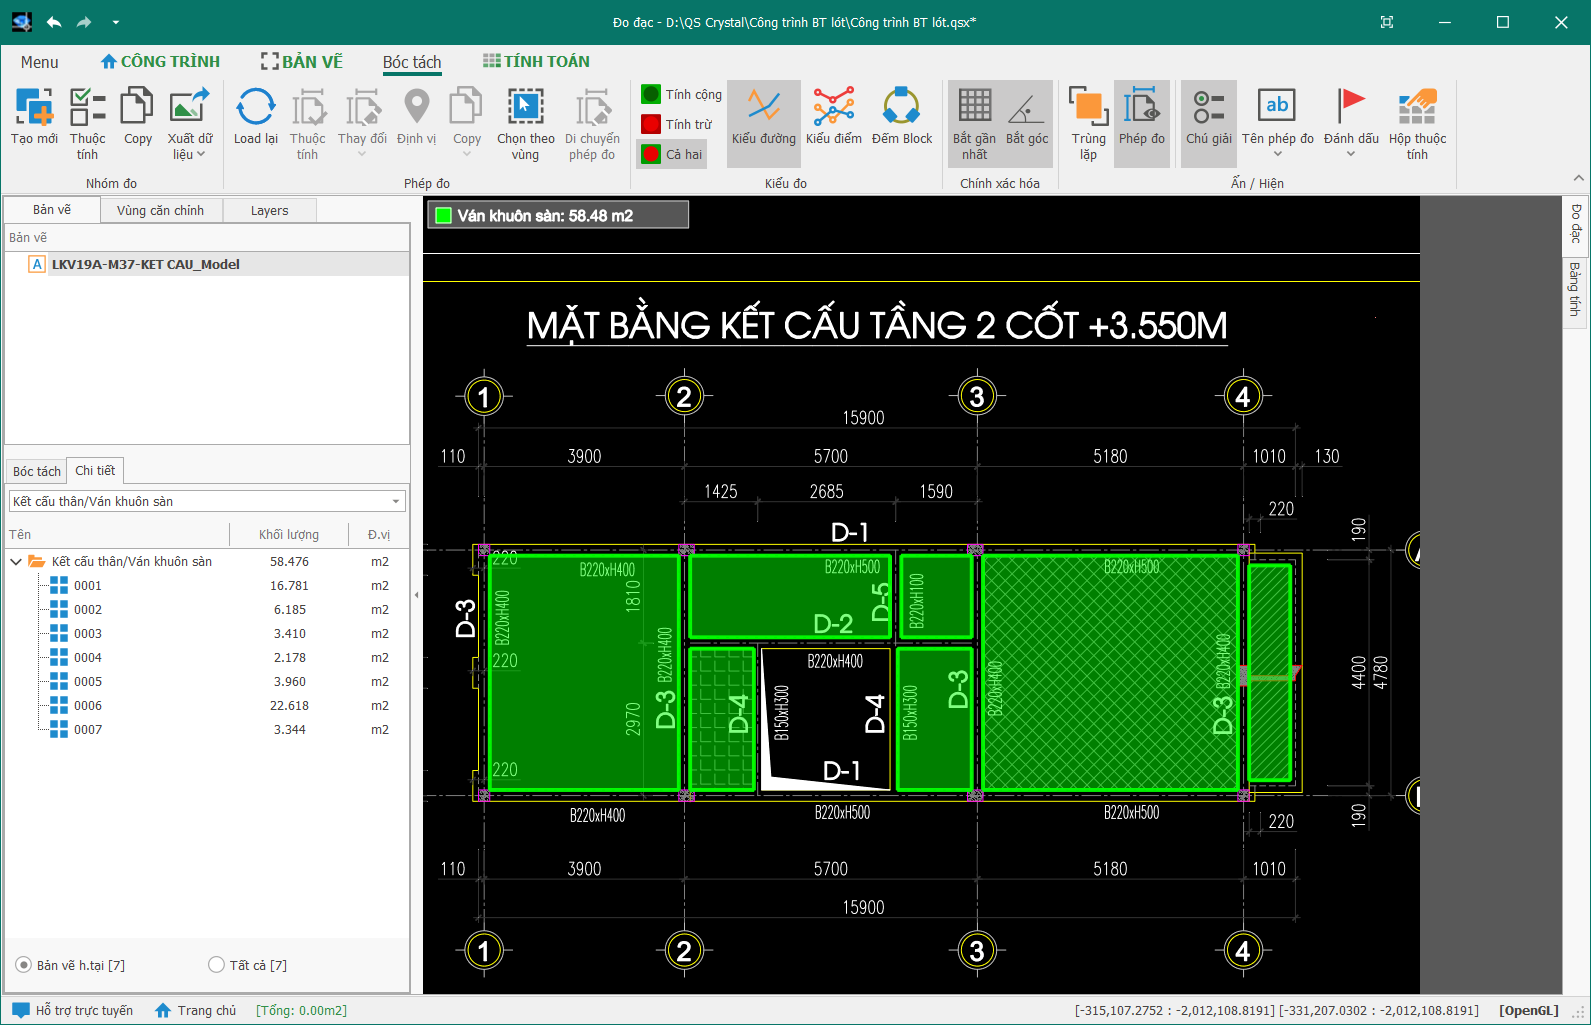Viewport: 1591px width, 1025px height.
Task: Select the Chọn theo vùng tool
Action: click(x=525, y=108)
